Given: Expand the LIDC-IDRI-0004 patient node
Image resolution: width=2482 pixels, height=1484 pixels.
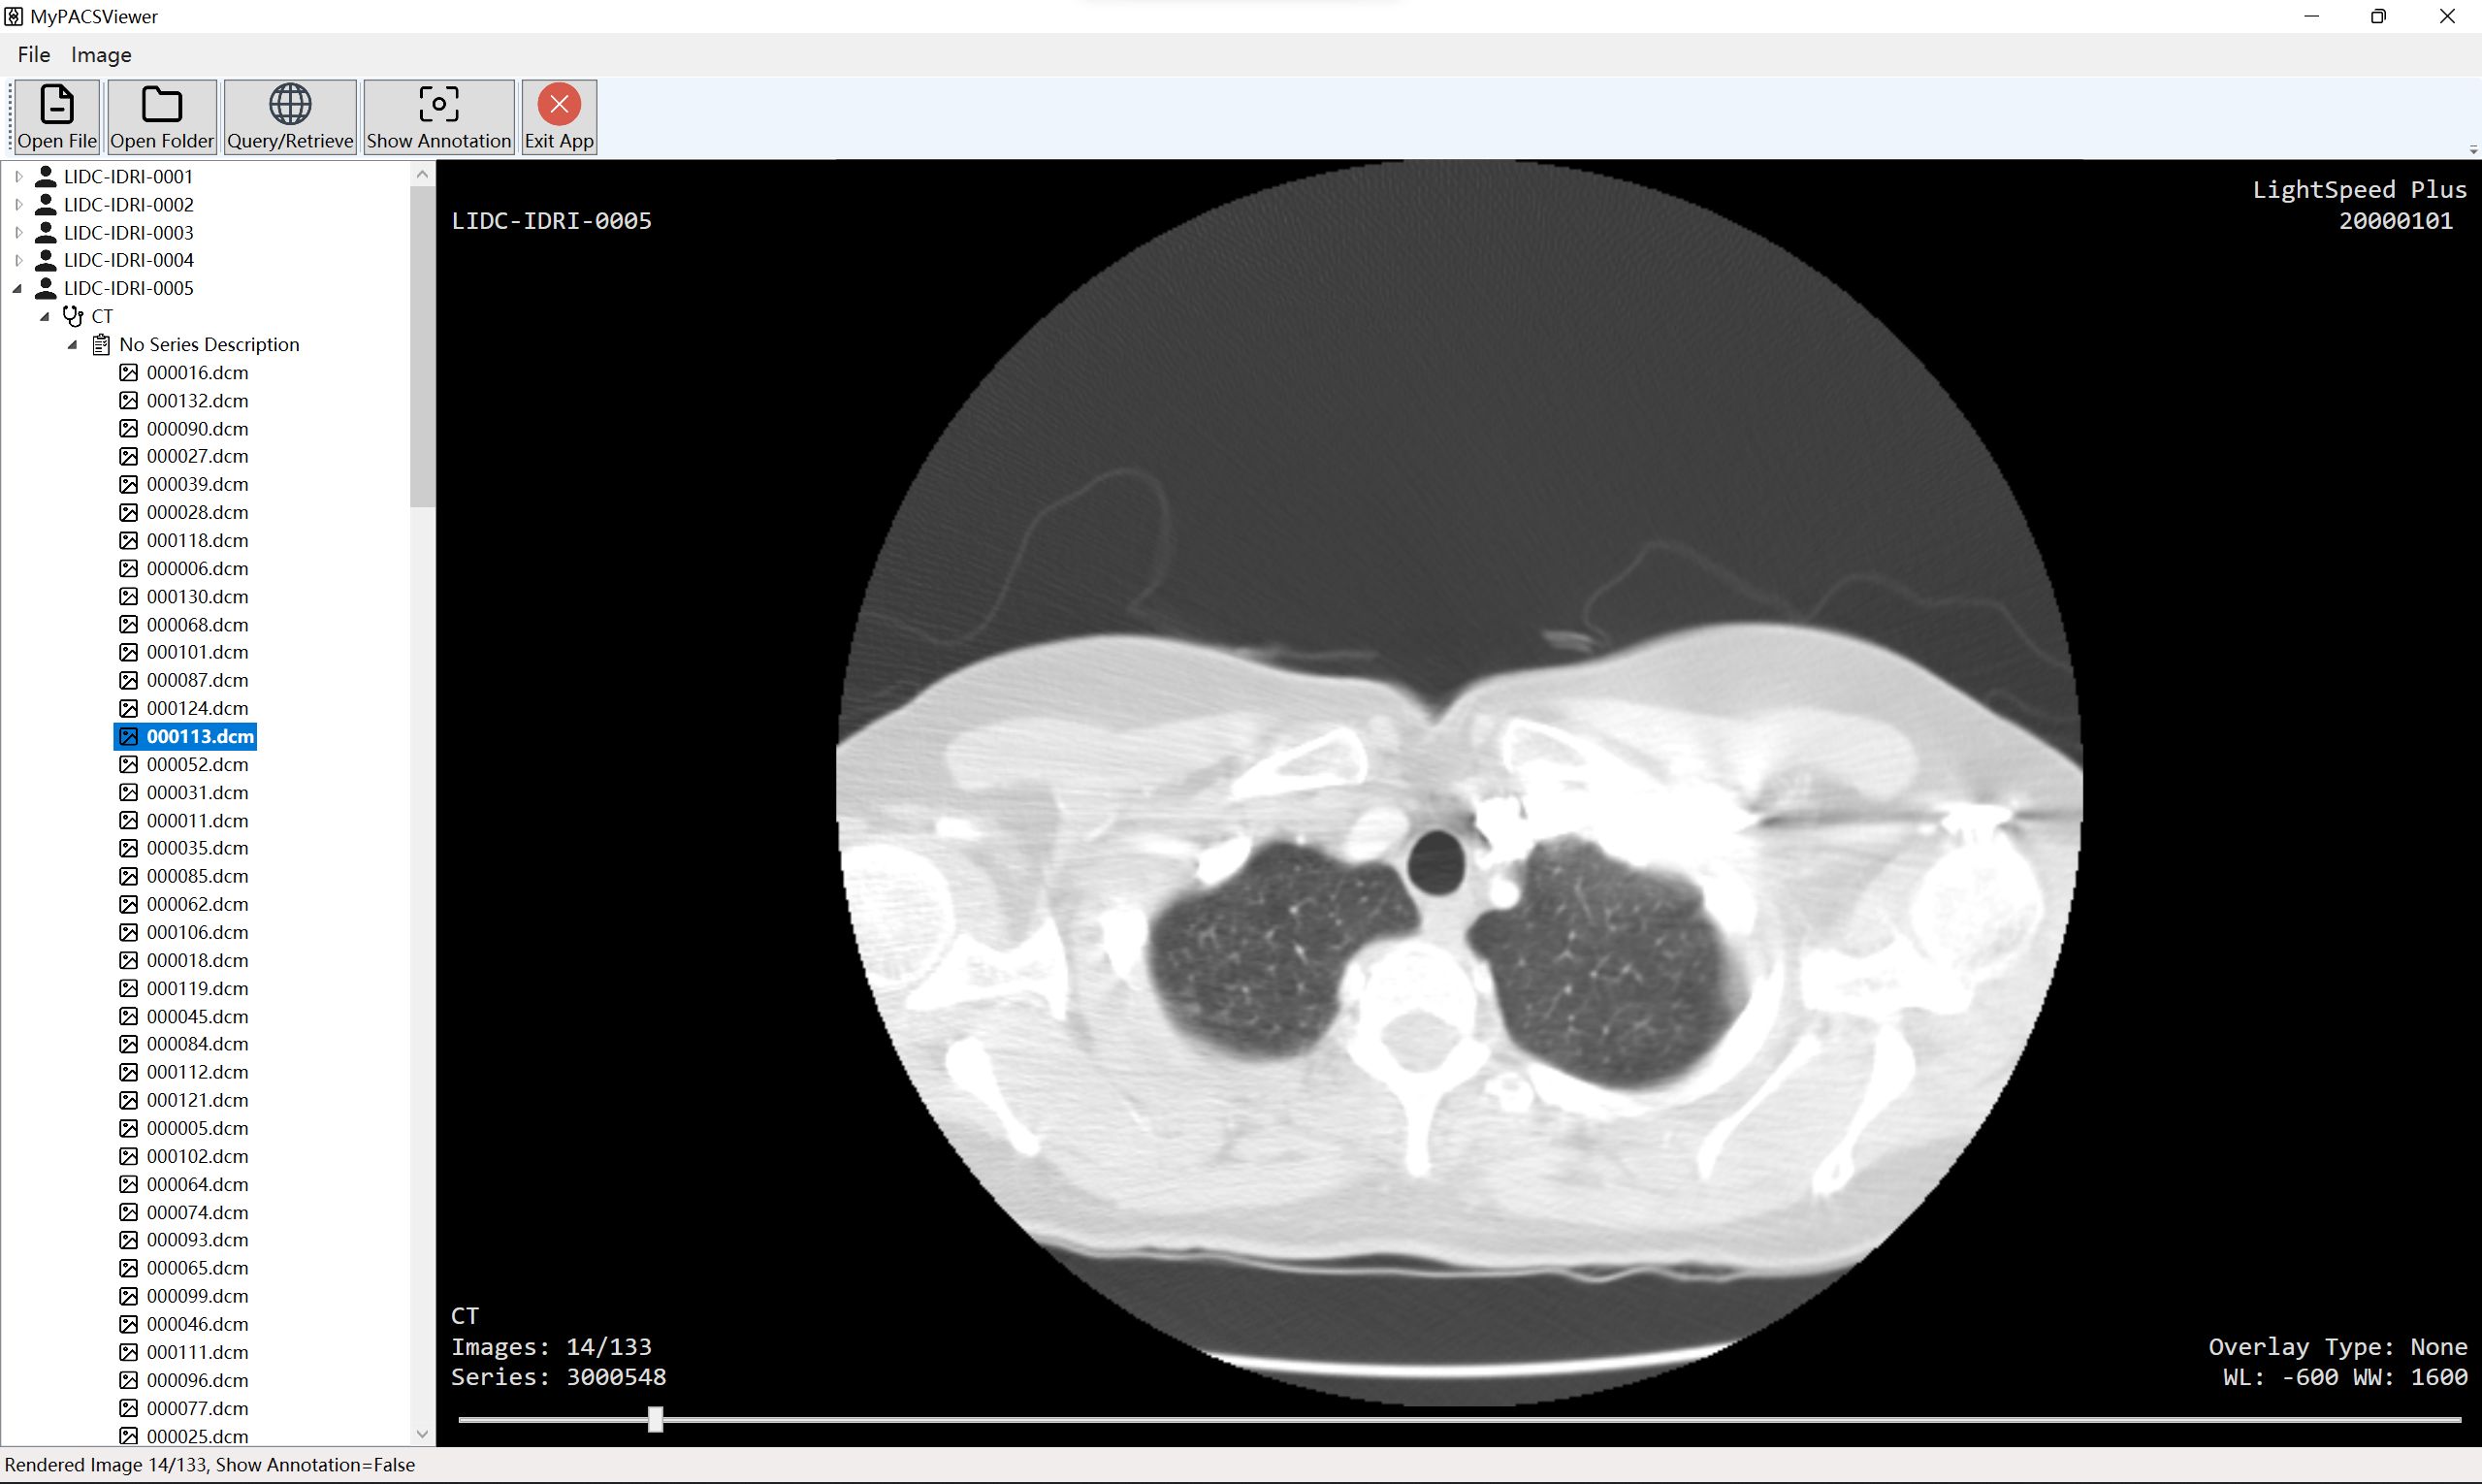Looking at the screenshot, I should pos(18,260).
